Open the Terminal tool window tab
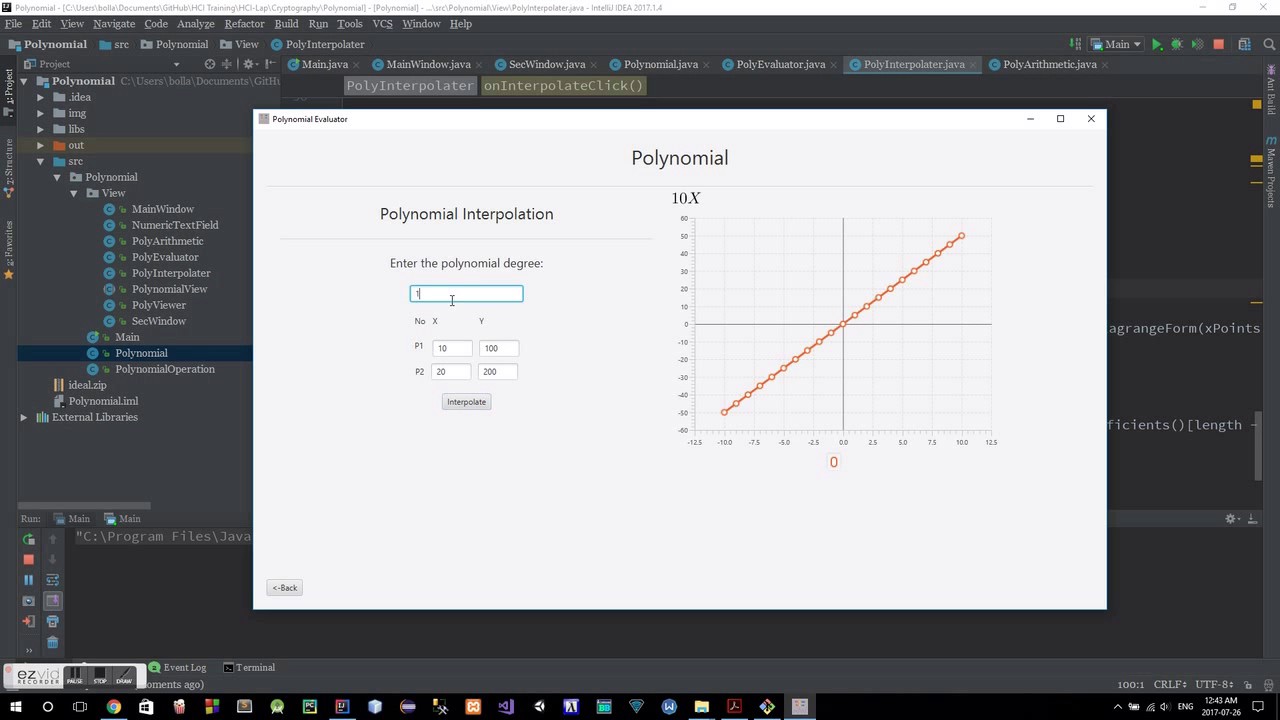Image resolution: width=1280 pixels, height=720 pixels. coord(249,667)
